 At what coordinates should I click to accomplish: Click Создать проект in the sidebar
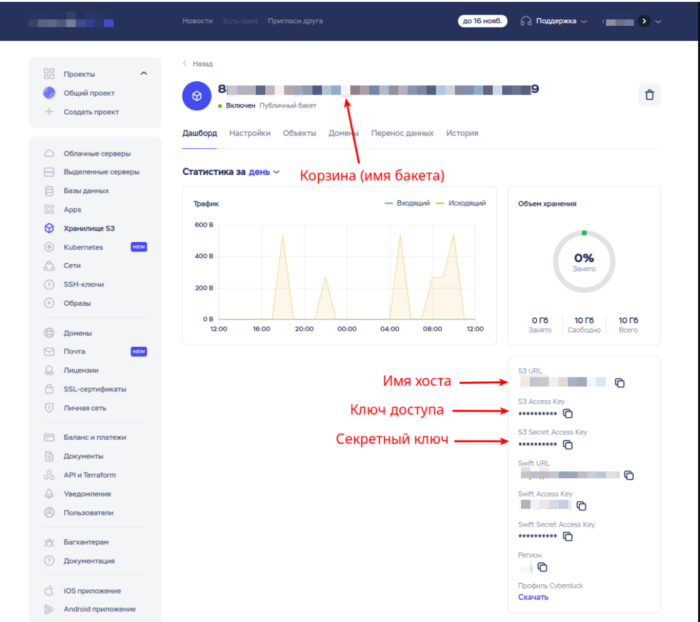point(91,112)
